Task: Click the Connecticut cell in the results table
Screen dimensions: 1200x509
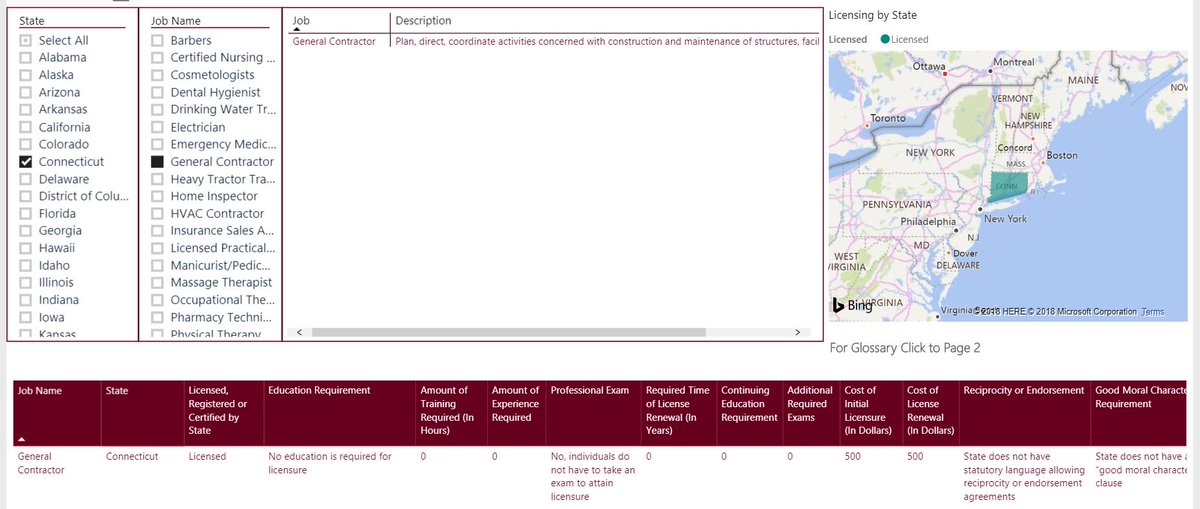Action: (132, 456)
